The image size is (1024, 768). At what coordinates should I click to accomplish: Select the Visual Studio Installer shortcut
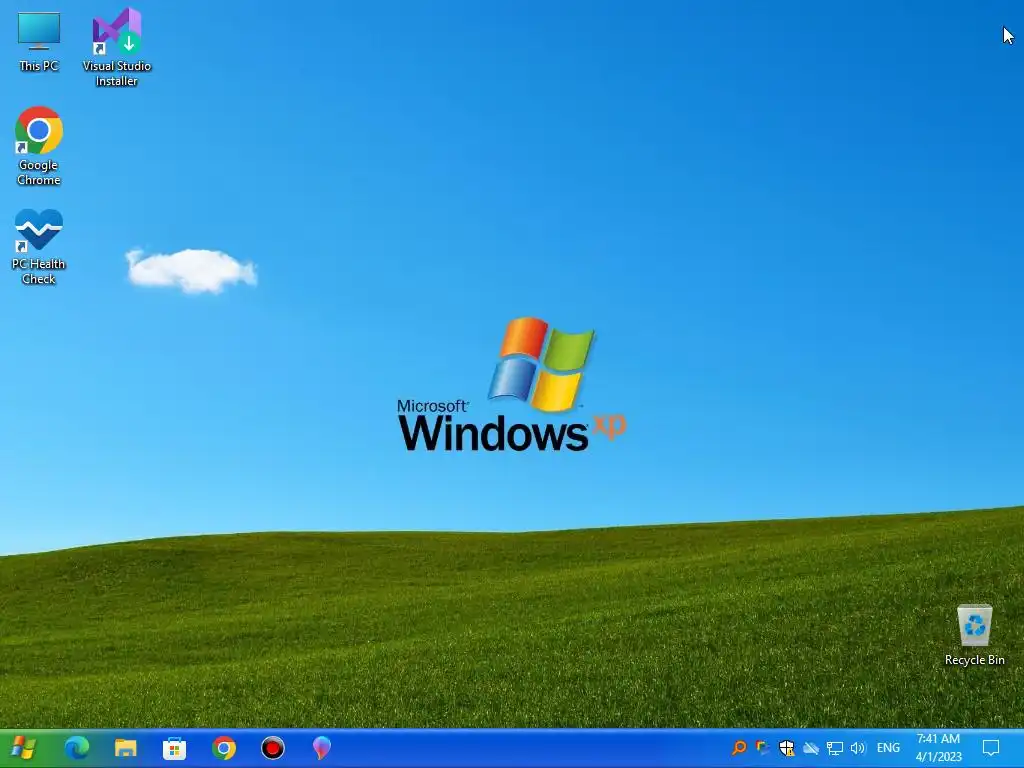(x=117, y=47)
